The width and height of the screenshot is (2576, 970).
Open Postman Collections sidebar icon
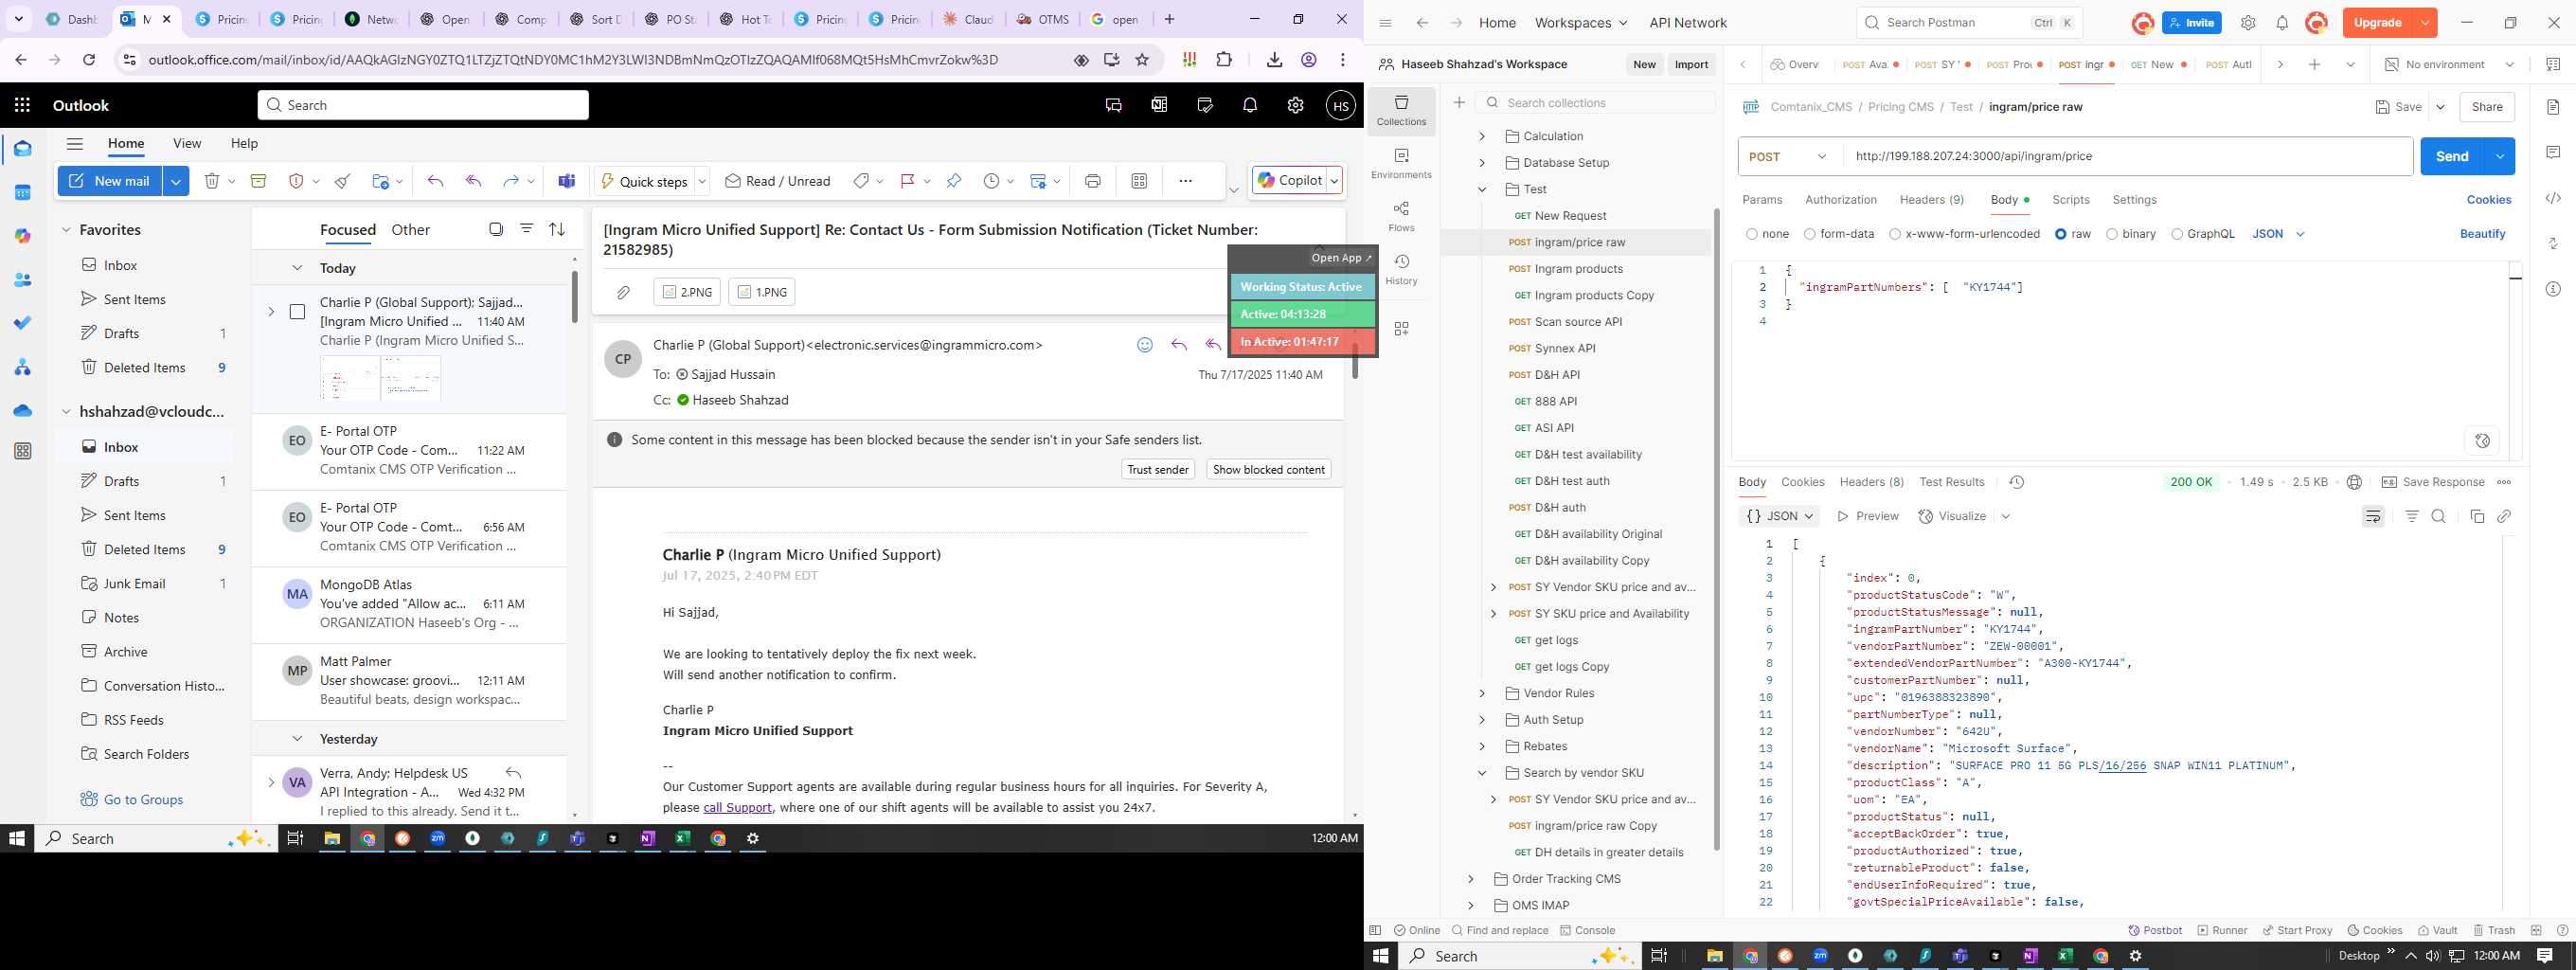pyautogui.click(x=1401, y=110)
